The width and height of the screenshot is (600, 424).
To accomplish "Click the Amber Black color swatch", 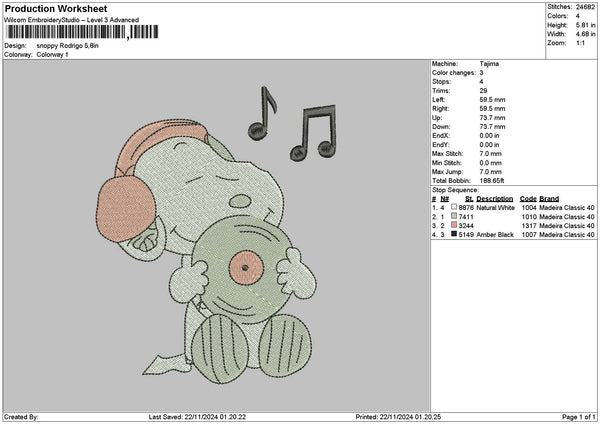I will point(454,234).
